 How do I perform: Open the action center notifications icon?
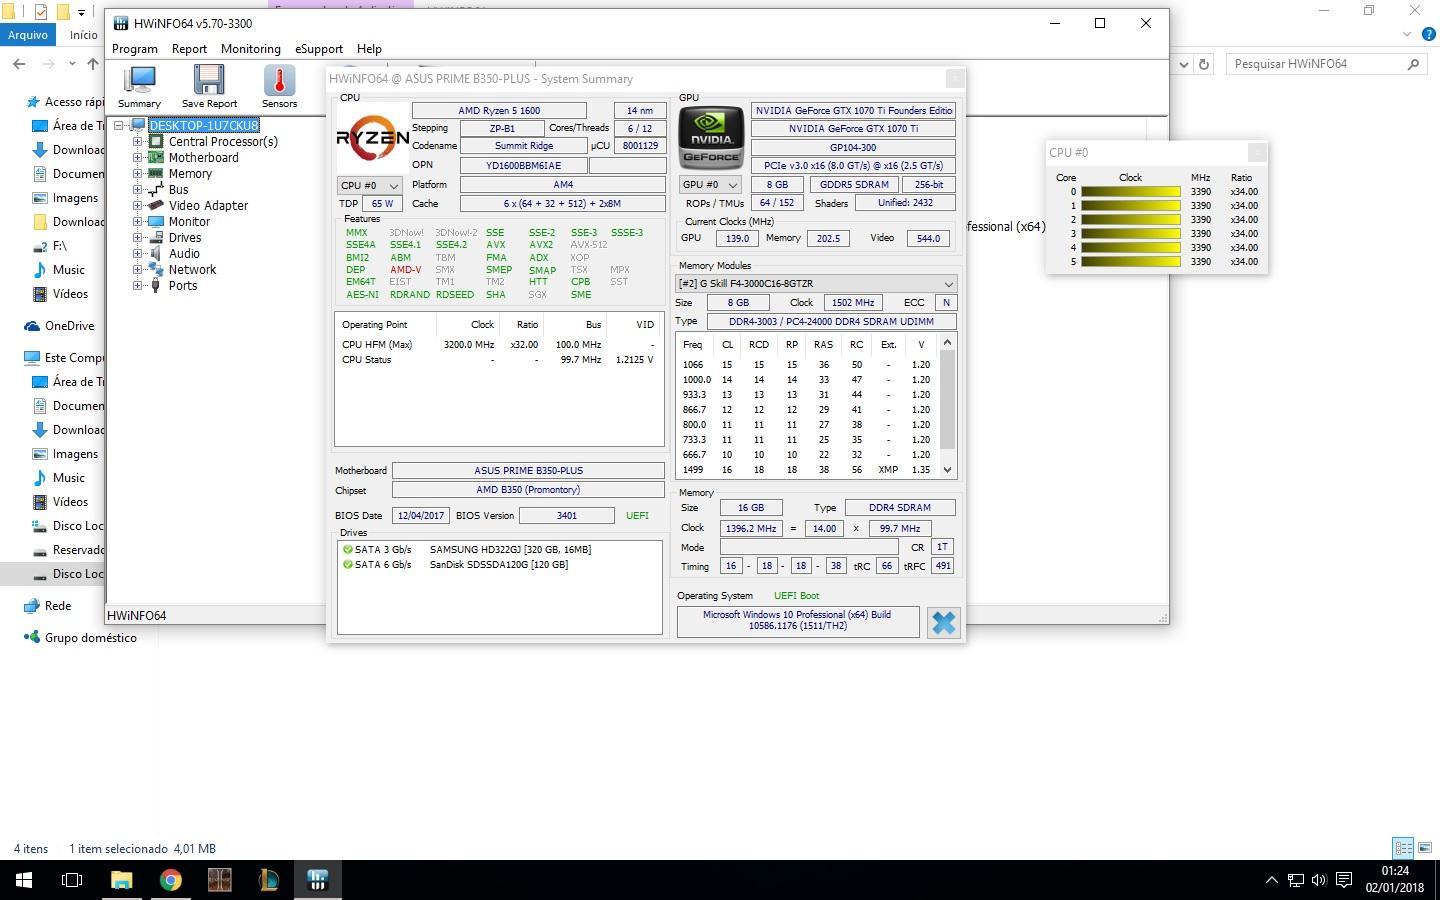pos(1345,880)
